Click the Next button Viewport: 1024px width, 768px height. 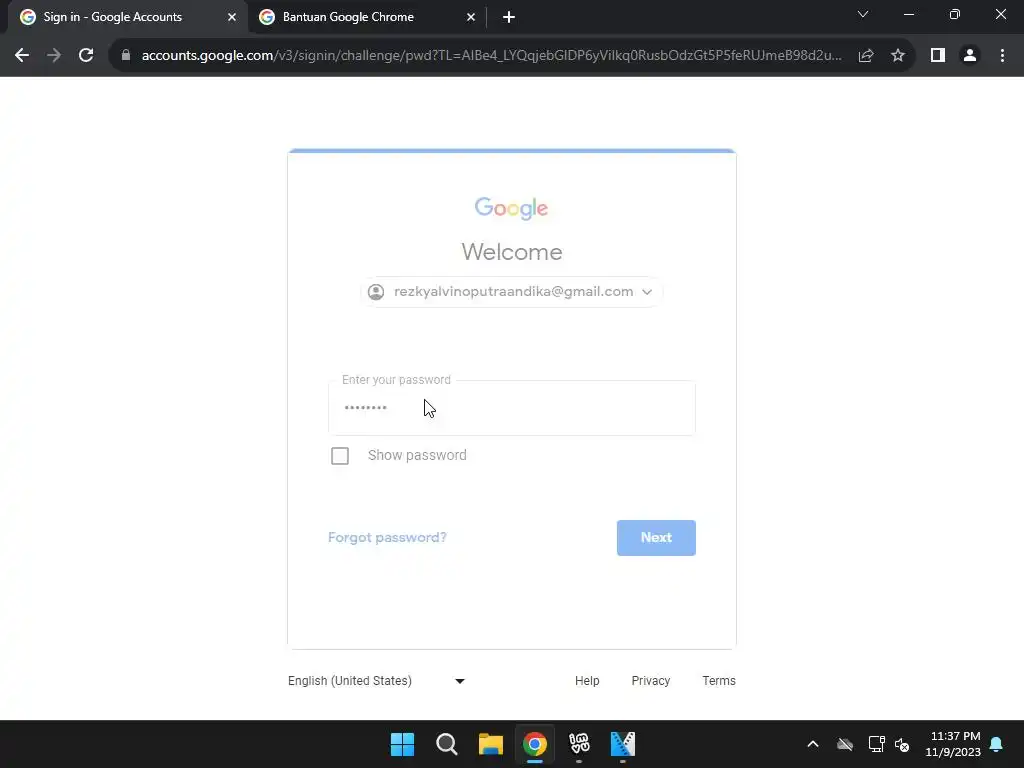click(656, 537)
